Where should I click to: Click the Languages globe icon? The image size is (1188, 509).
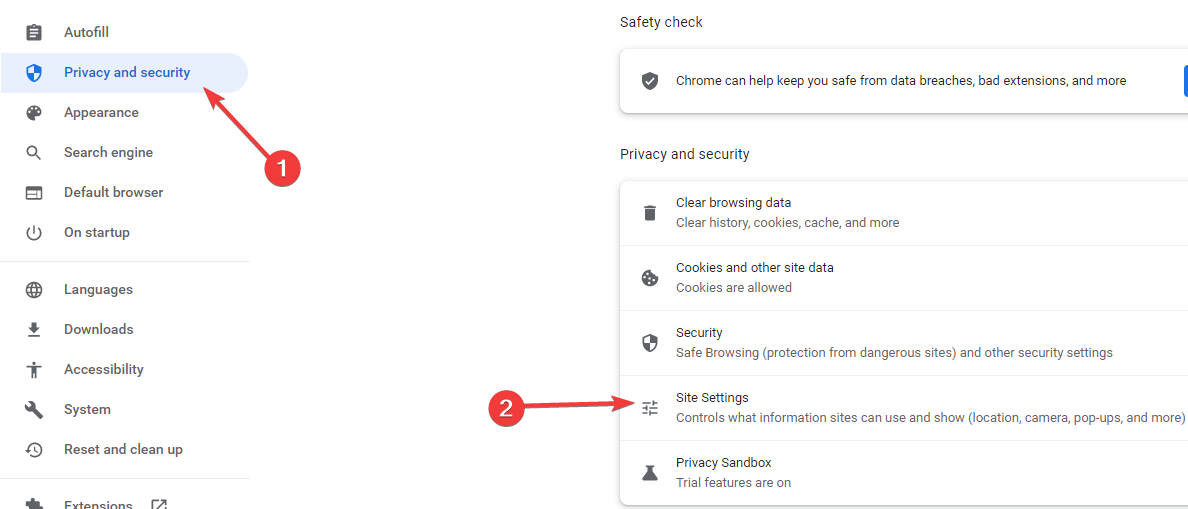point(34,290)
